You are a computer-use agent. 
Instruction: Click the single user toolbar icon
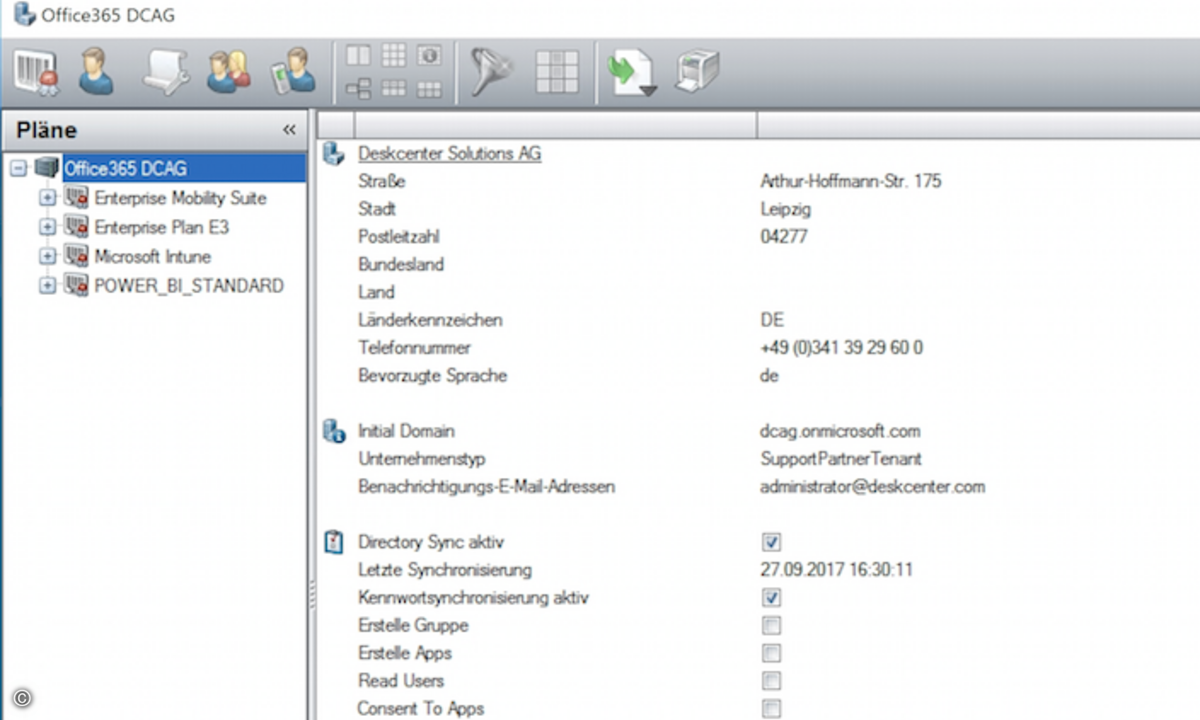[97, 72]
